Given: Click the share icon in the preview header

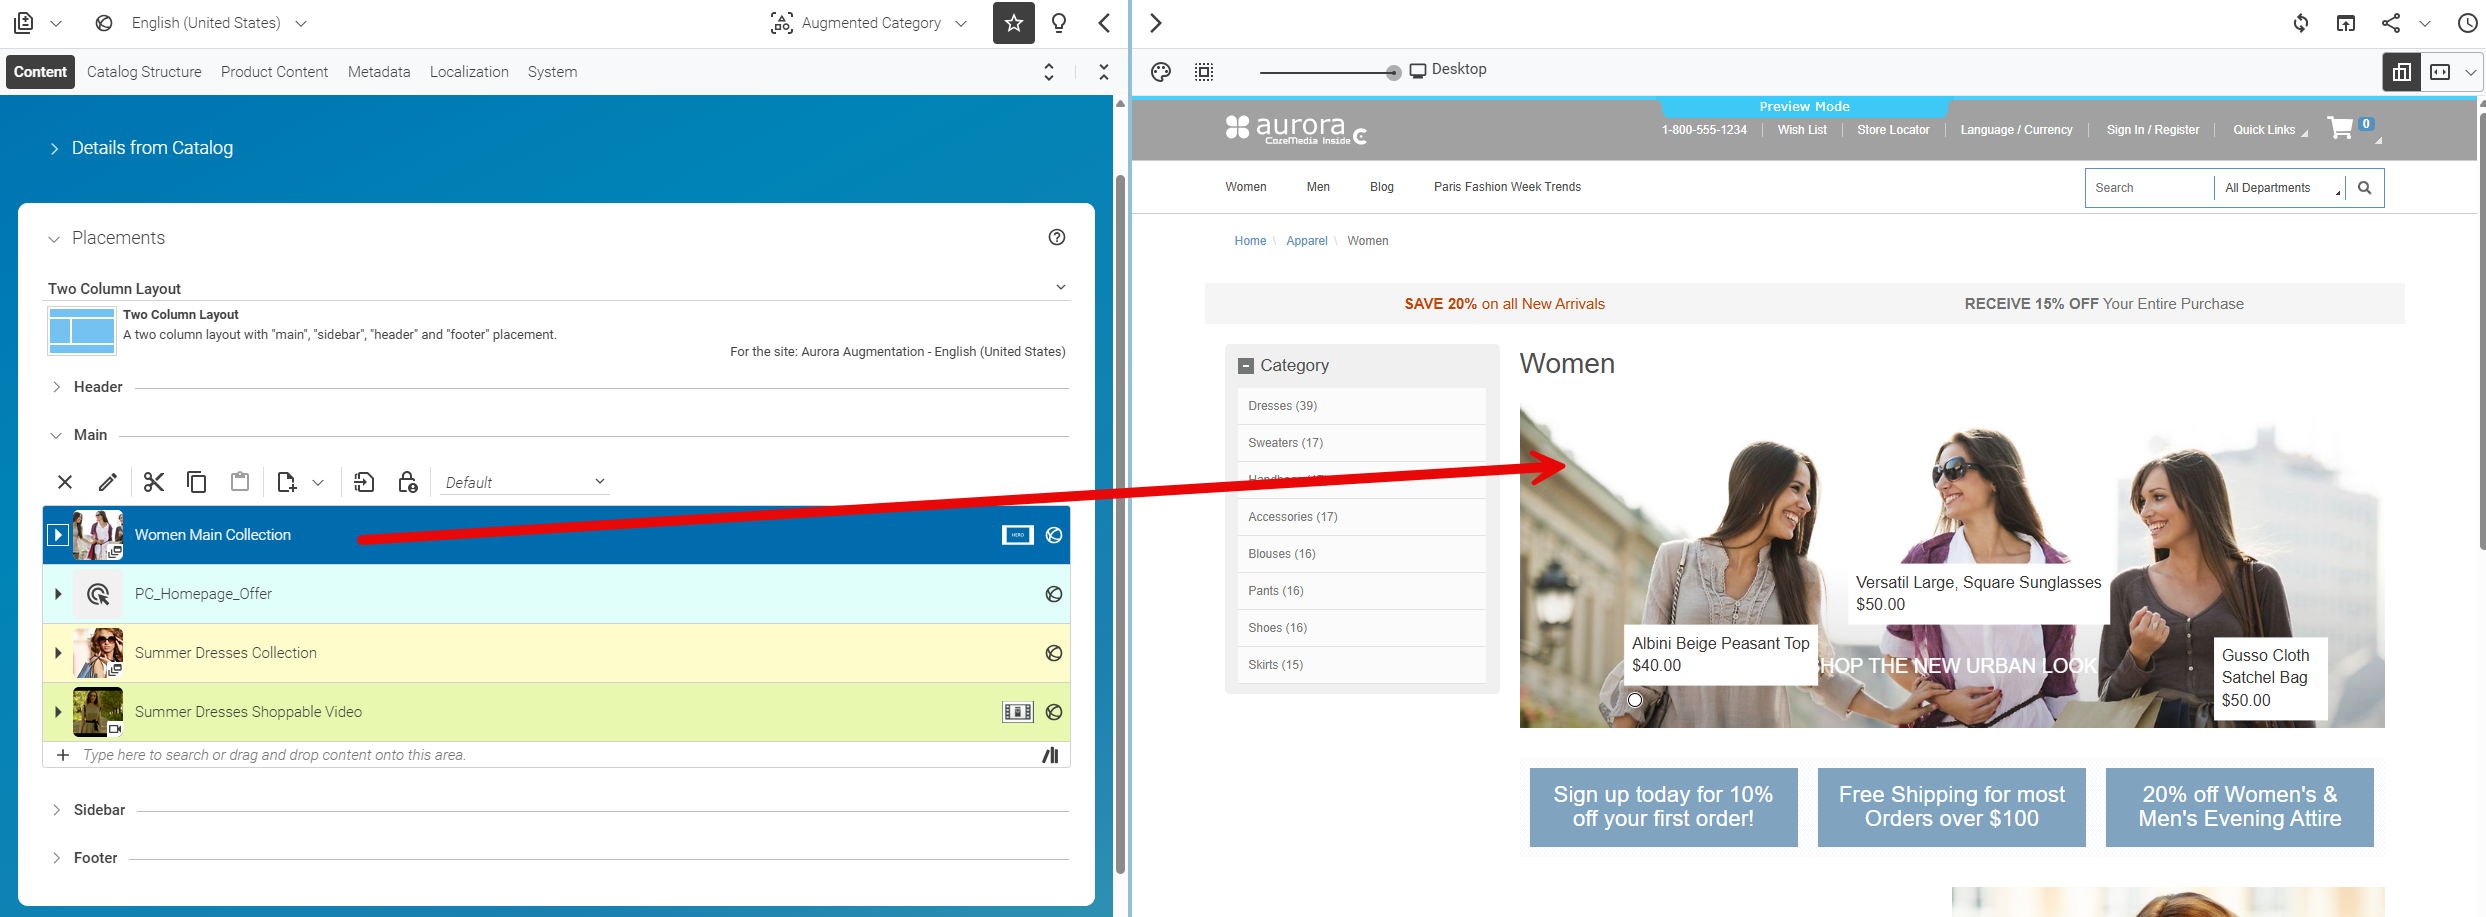Looking at the screenshot, I should point(2392,22).
